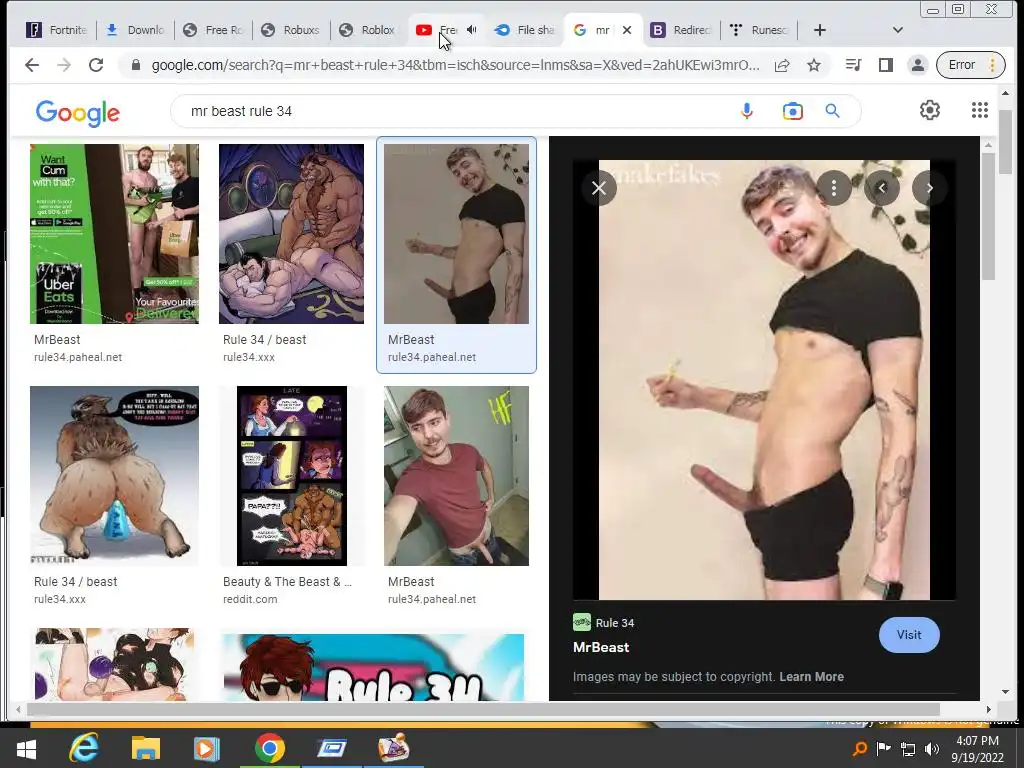The height and width of the screenshot is (768, 1024).
Task: Submit the search with the magnifier icon
Action: click(832, 111)
